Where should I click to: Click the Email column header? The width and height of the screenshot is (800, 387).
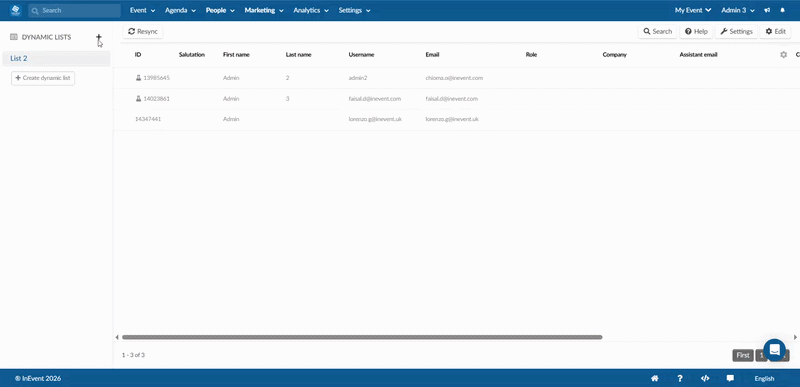point(432,55)
